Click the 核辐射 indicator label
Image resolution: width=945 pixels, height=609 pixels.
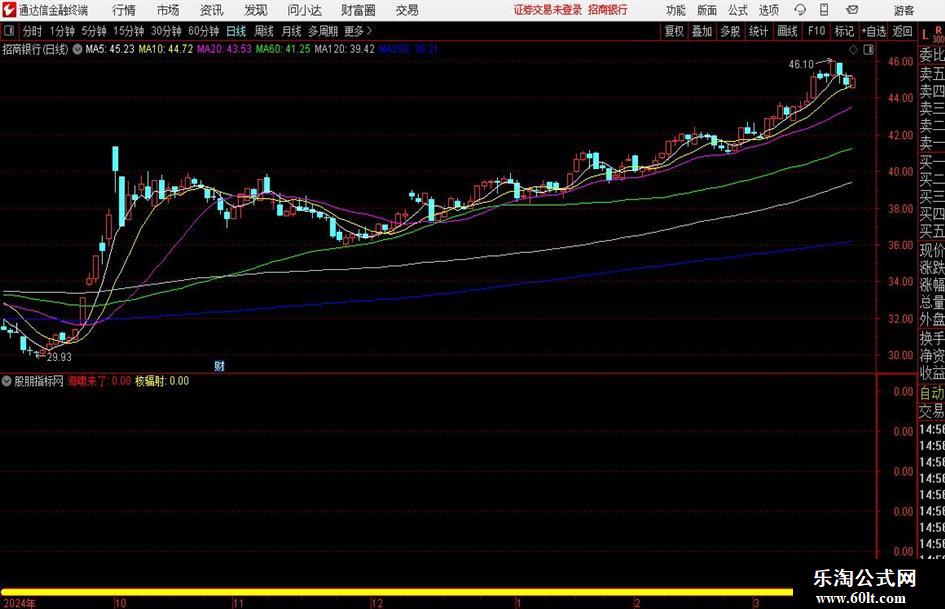(x=150, y=381)
